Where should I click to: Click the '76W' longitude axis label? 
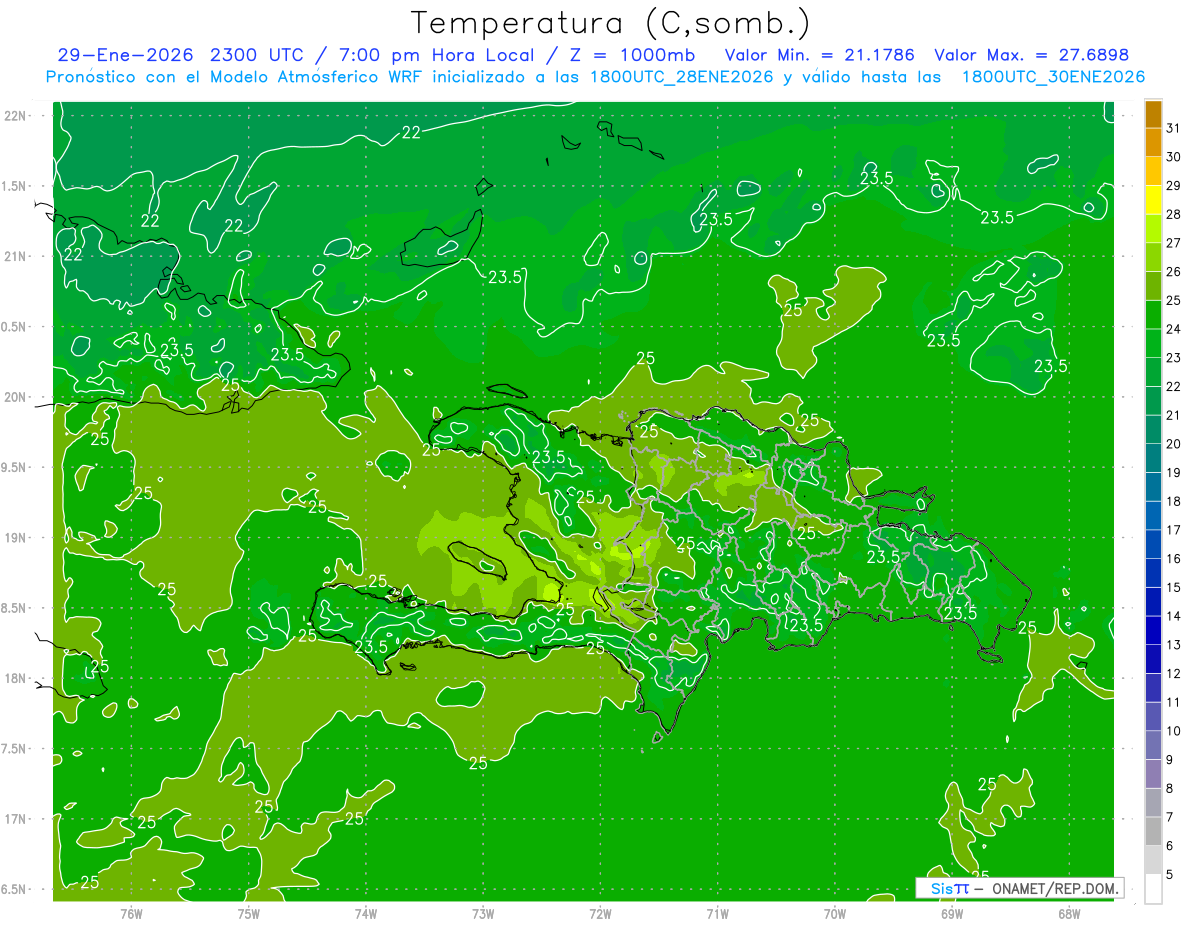pos(131,913)
